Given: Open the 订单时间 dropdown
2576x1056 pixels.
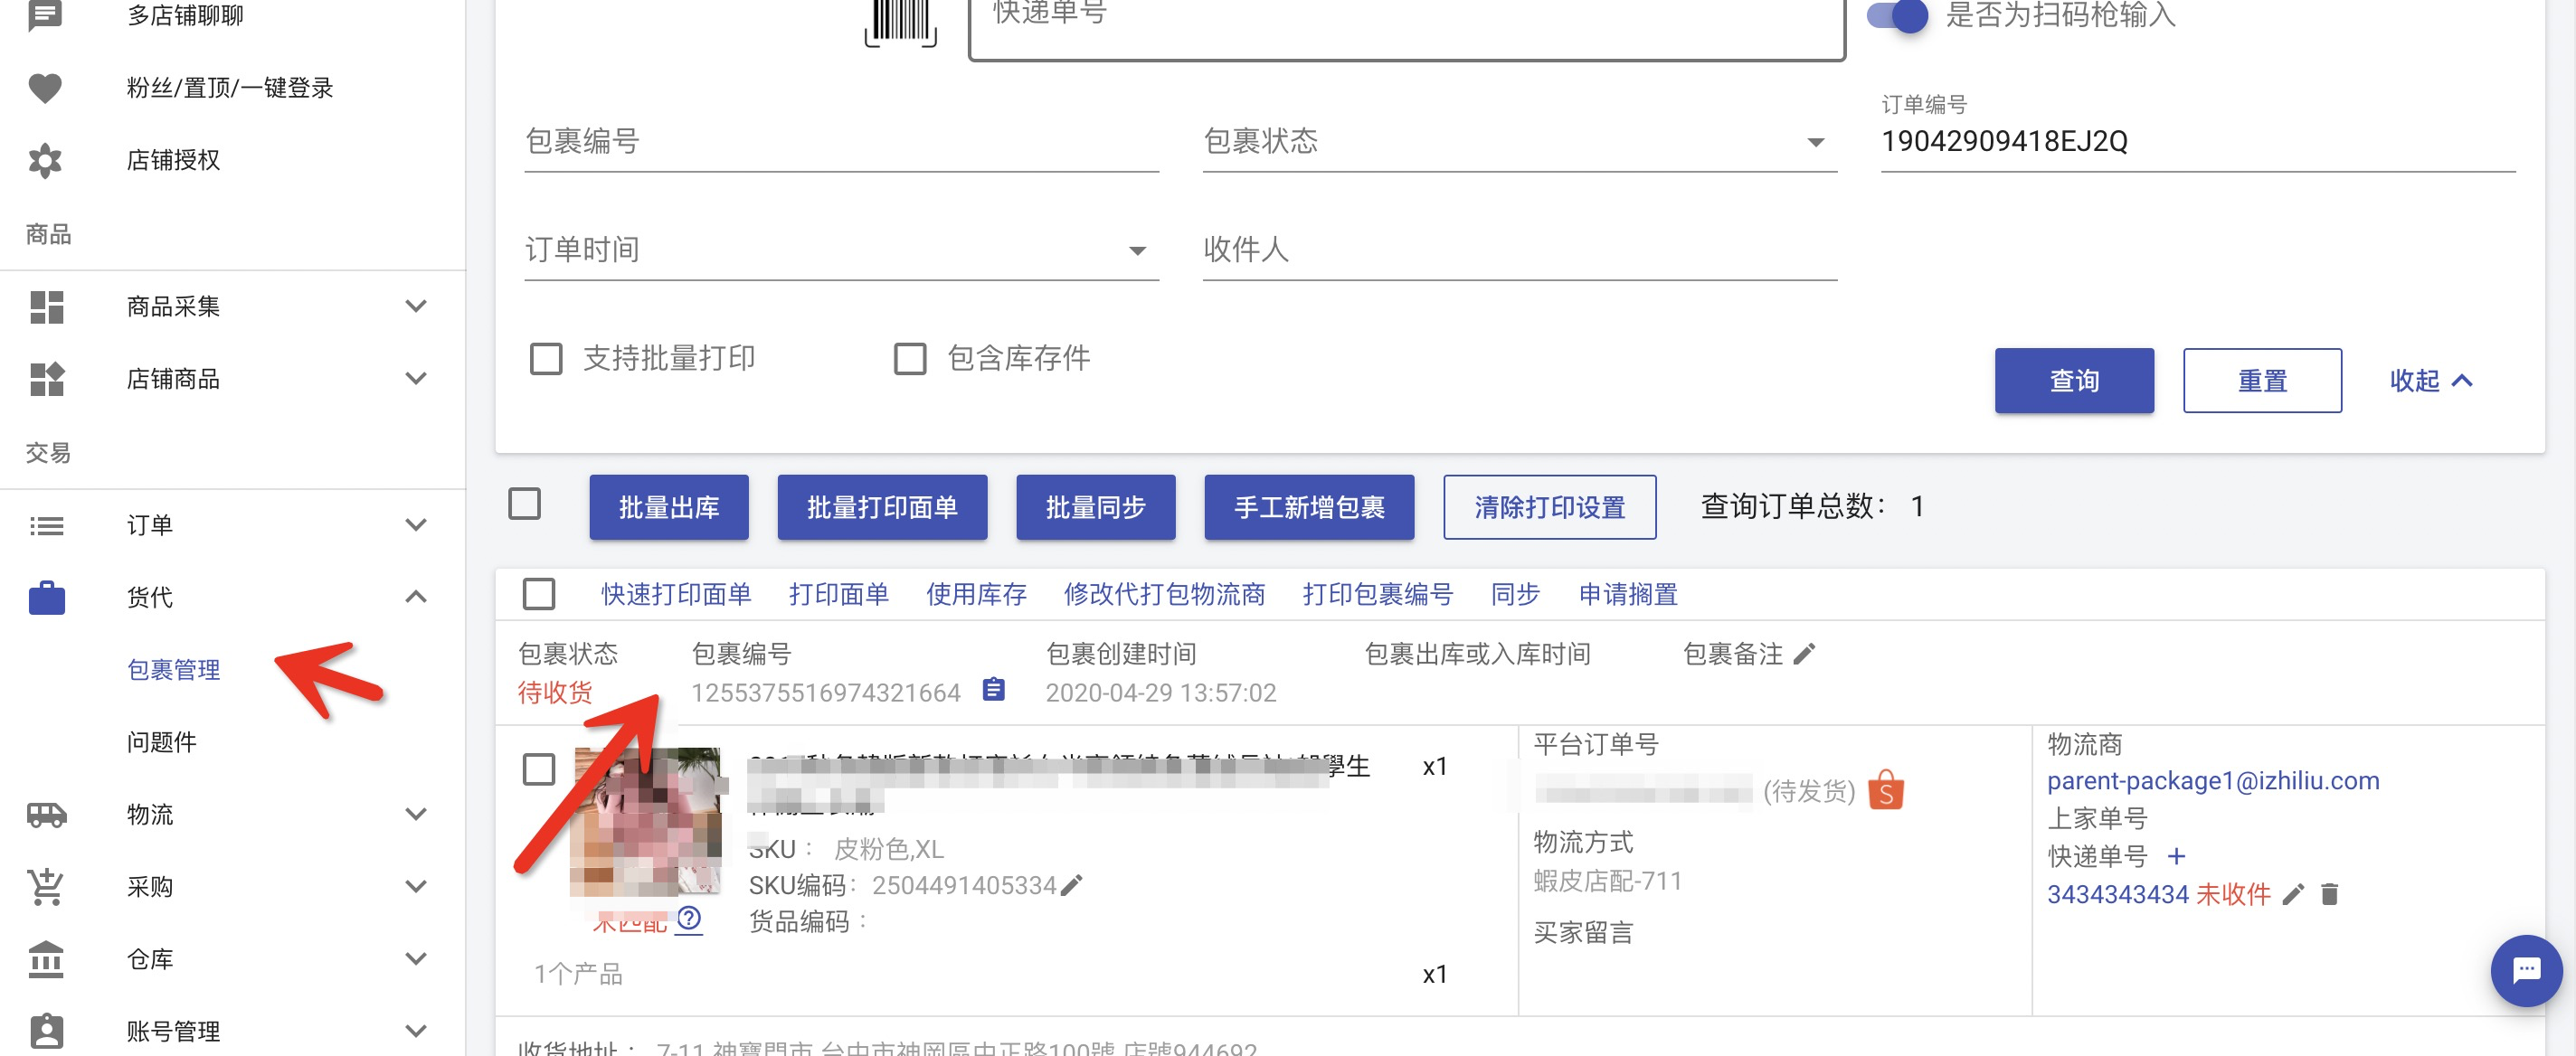Looking at the screenshot, I should [x=840, y=250].
